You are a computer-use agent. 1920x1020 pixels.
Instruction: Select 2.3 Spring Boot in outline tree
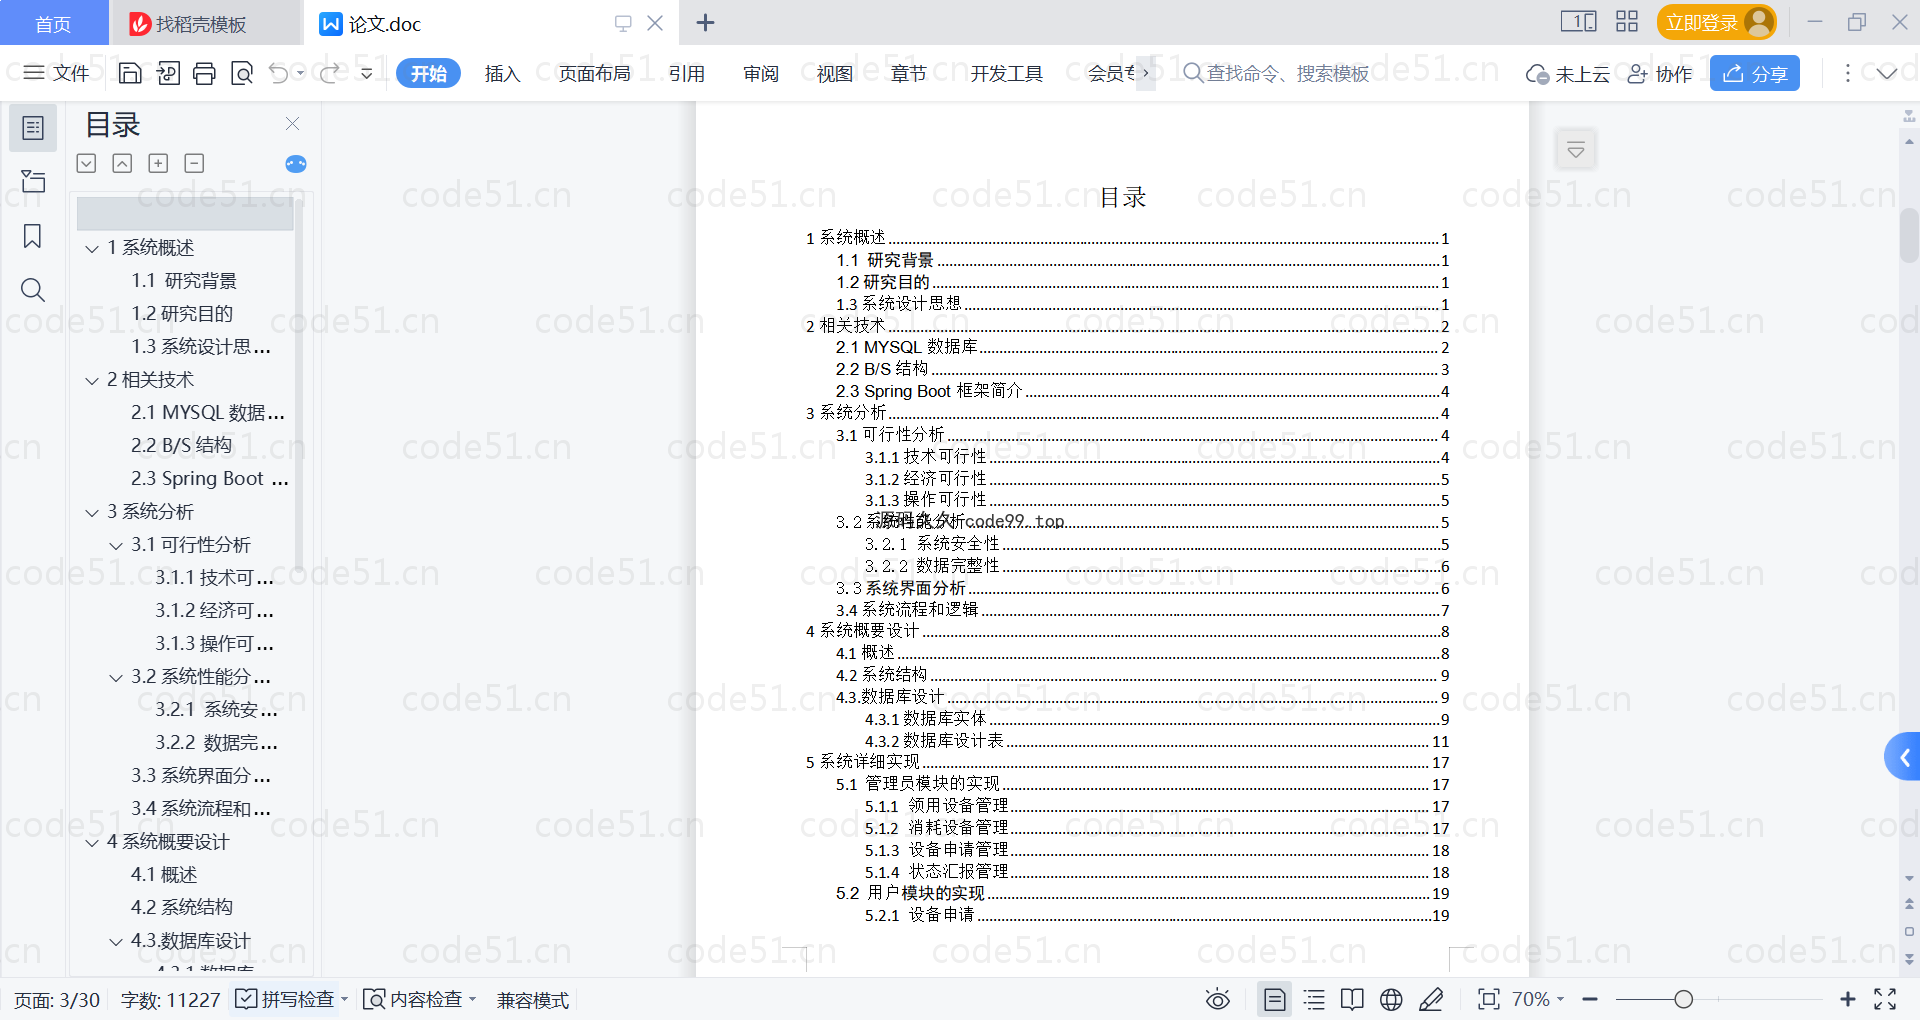tap(210, 479)
